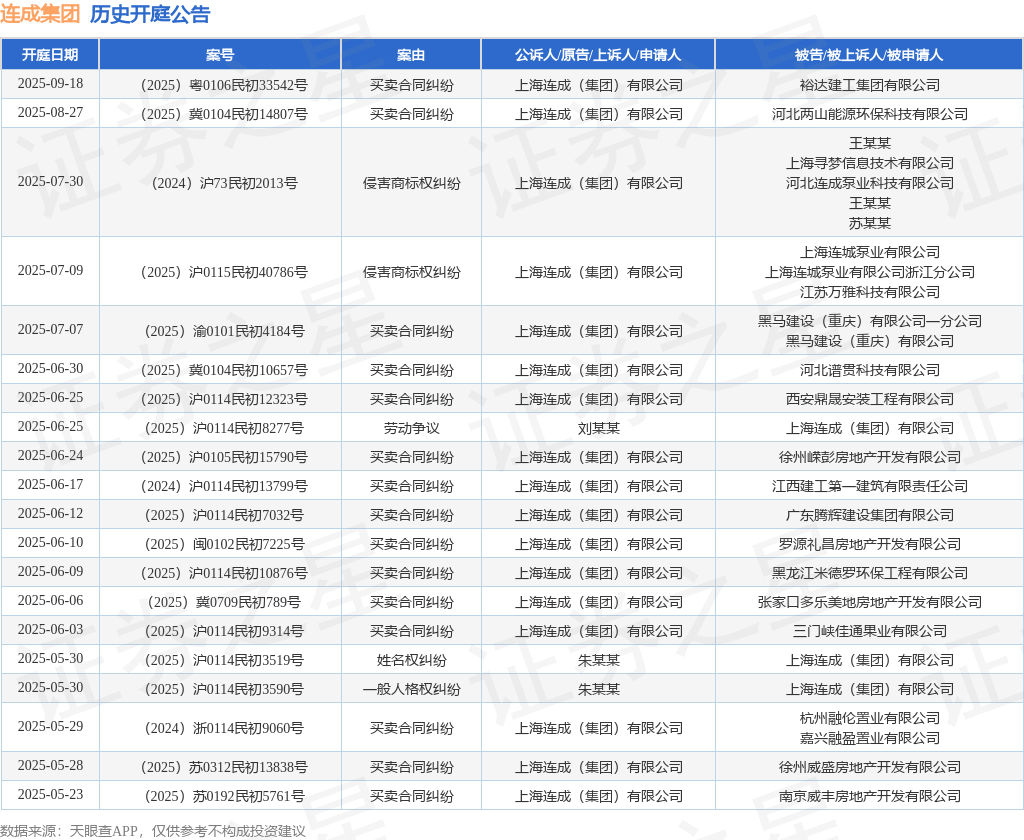Click date cell 2025-09-18
1024x840 pixels.
tap(50, 84)
